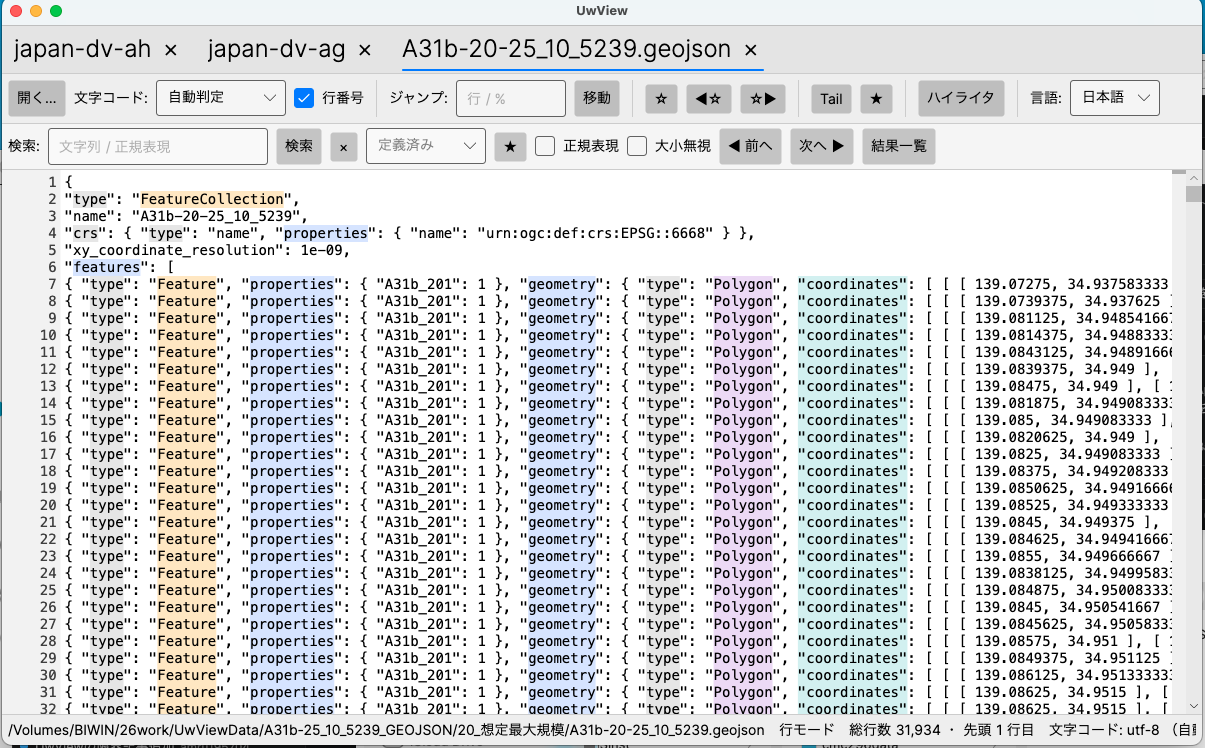
Task: Click 行モード in the status bar
Action: (x=807, y=730)
